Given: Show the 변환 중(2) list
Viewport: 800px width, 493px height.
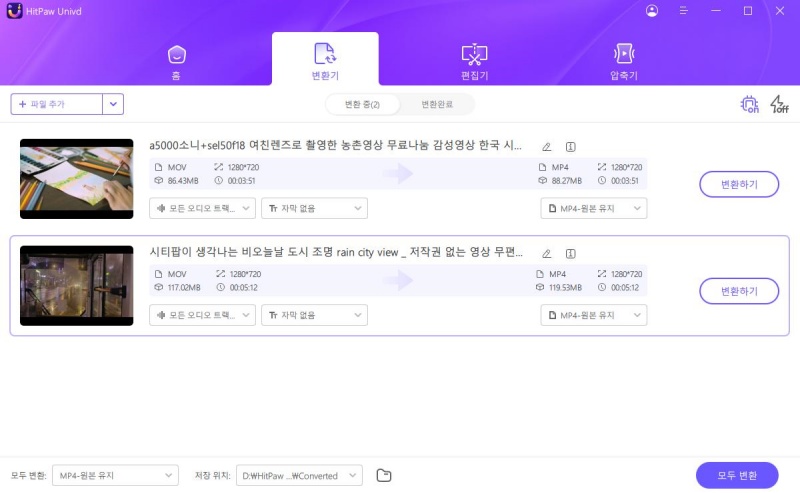Looking at the screenshot, I should point(362,104).
